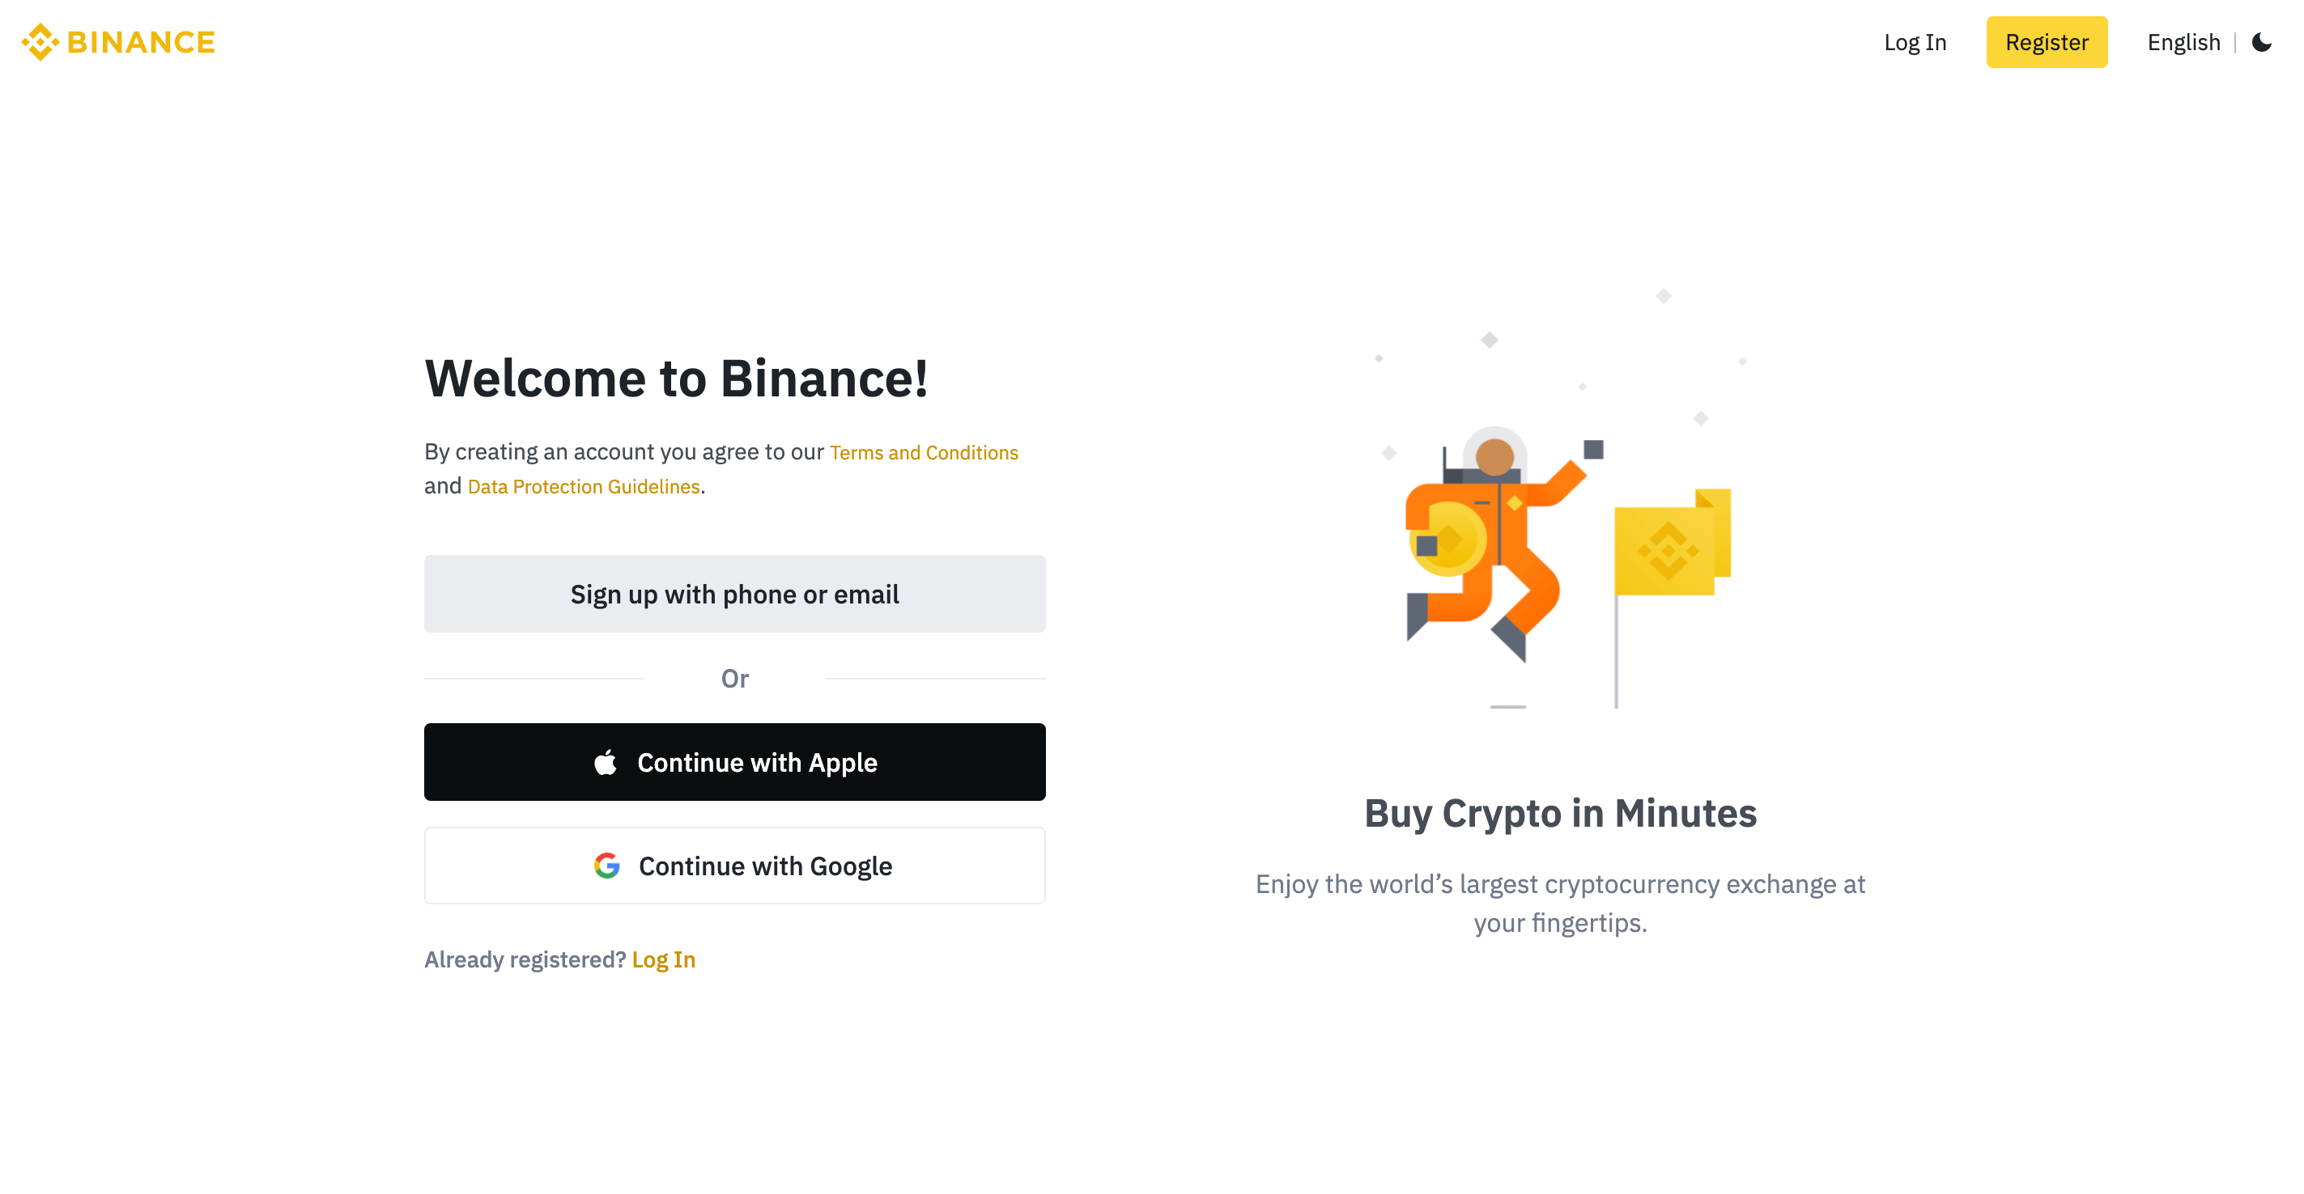Click the Google G logo icon

(x=607, y=866)
